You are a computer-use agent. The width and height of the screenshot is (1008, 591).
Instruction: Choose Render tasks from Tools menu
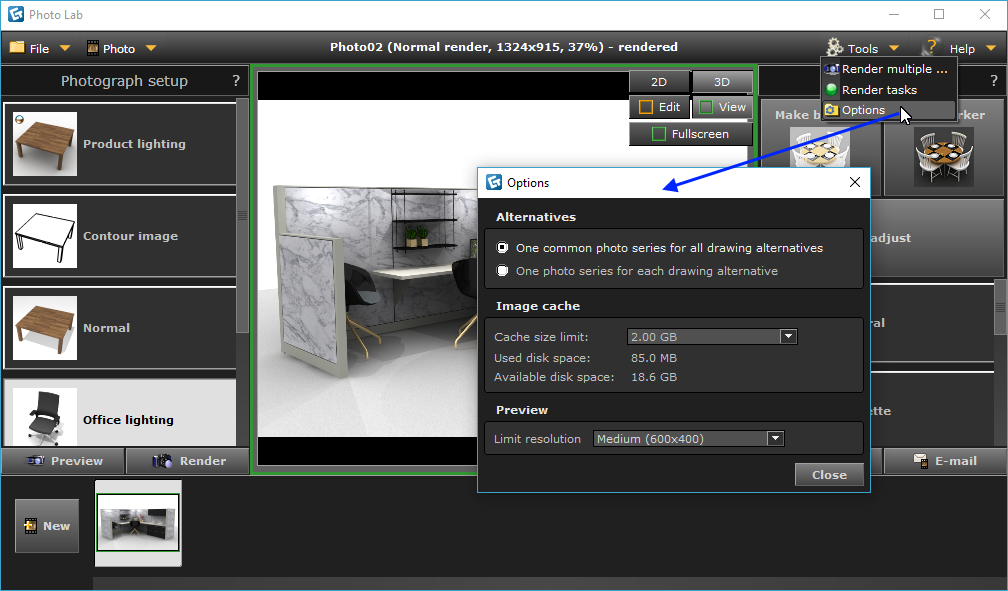(x=888, y=89)
